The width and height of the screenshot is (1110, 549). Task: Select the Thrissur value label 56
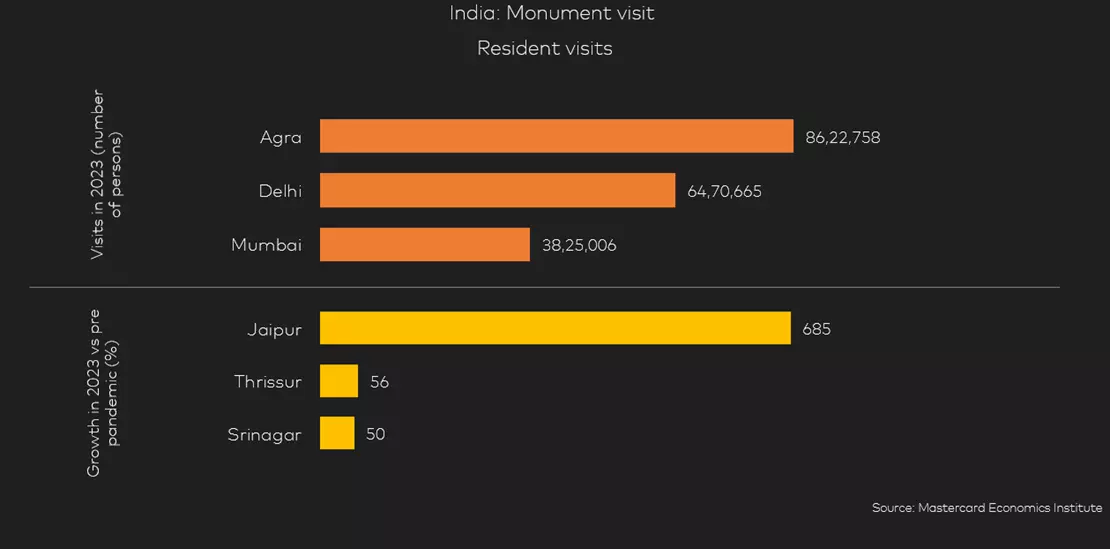379,383
